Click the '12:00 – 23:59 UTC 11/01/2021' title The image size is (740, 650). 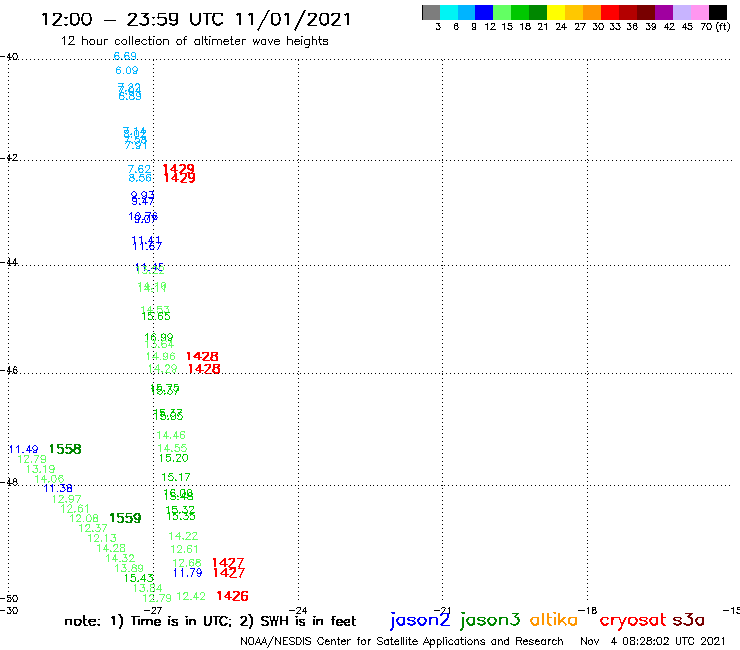coord(196,19)
